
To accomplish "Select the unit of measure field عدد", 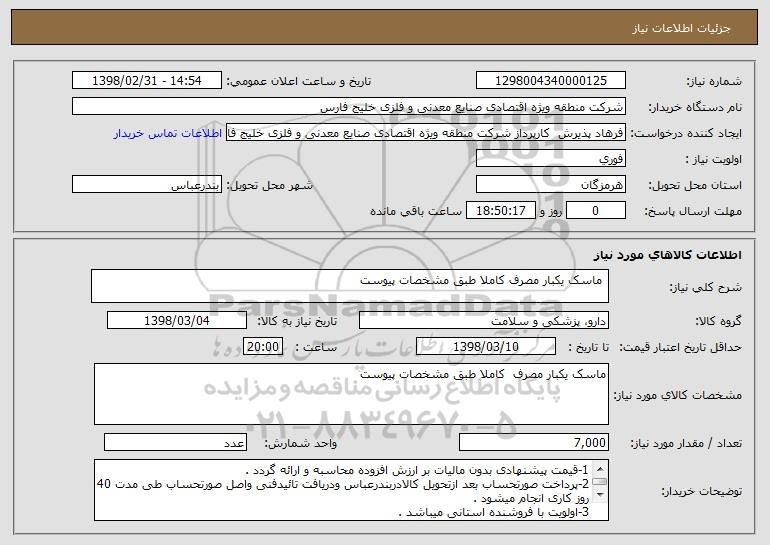I will (175, 442).
